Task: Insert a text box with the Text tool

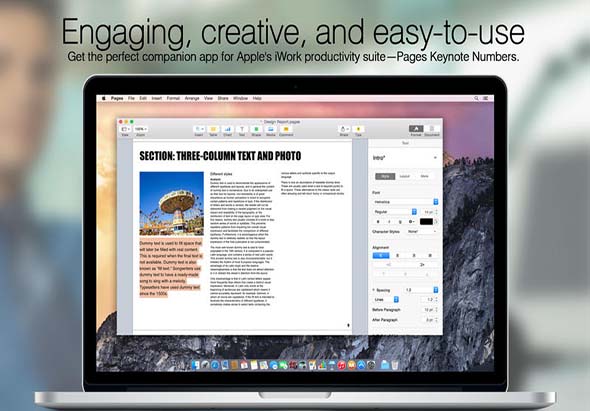Action: pos(242,129)
